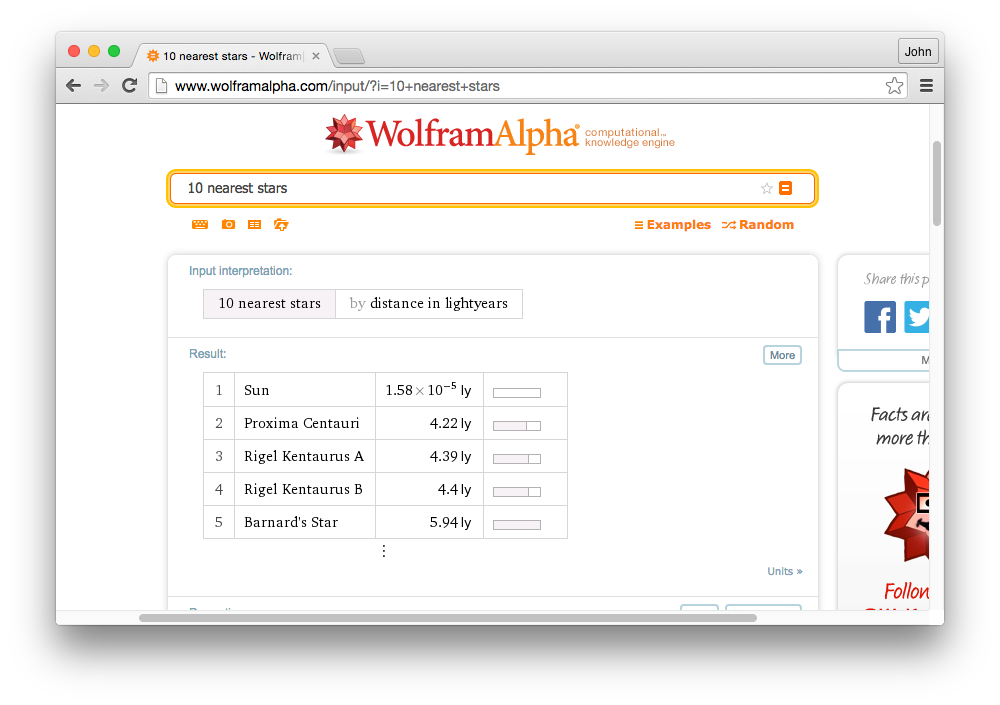Select the 10 nearest stars tab

230,56
